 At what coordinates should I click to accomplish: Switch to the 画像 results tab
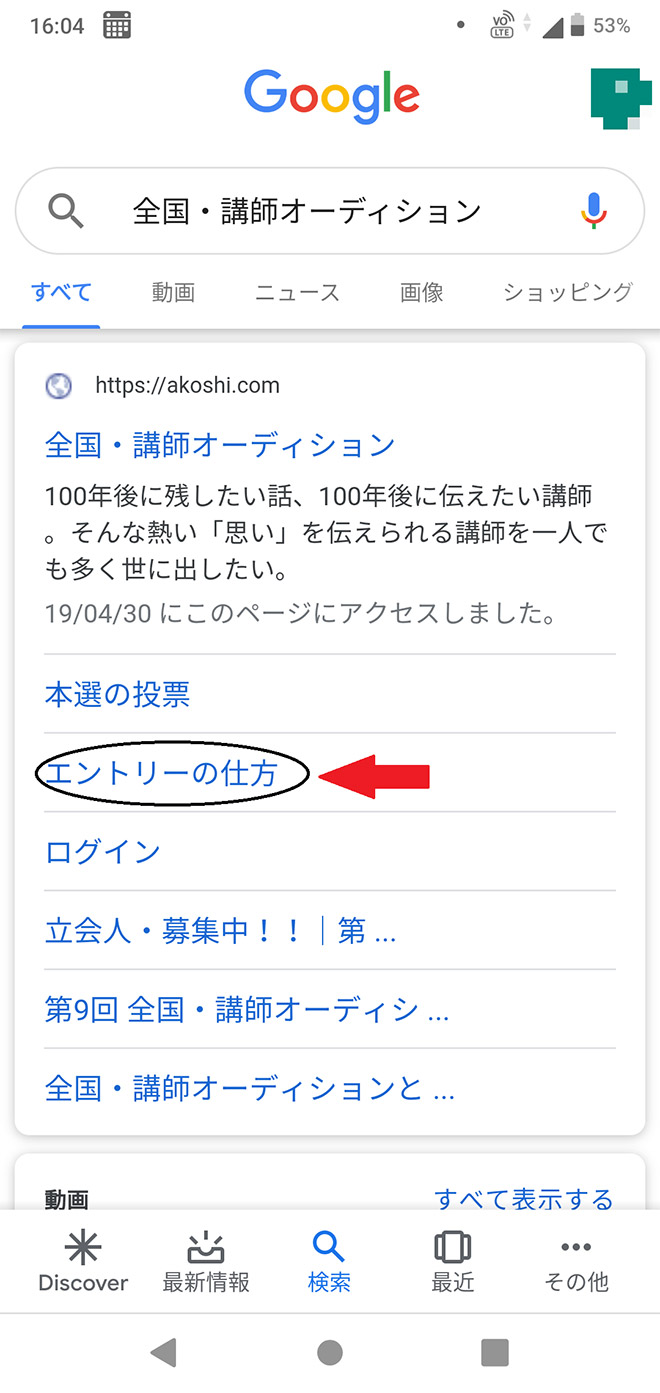(421, 293)
